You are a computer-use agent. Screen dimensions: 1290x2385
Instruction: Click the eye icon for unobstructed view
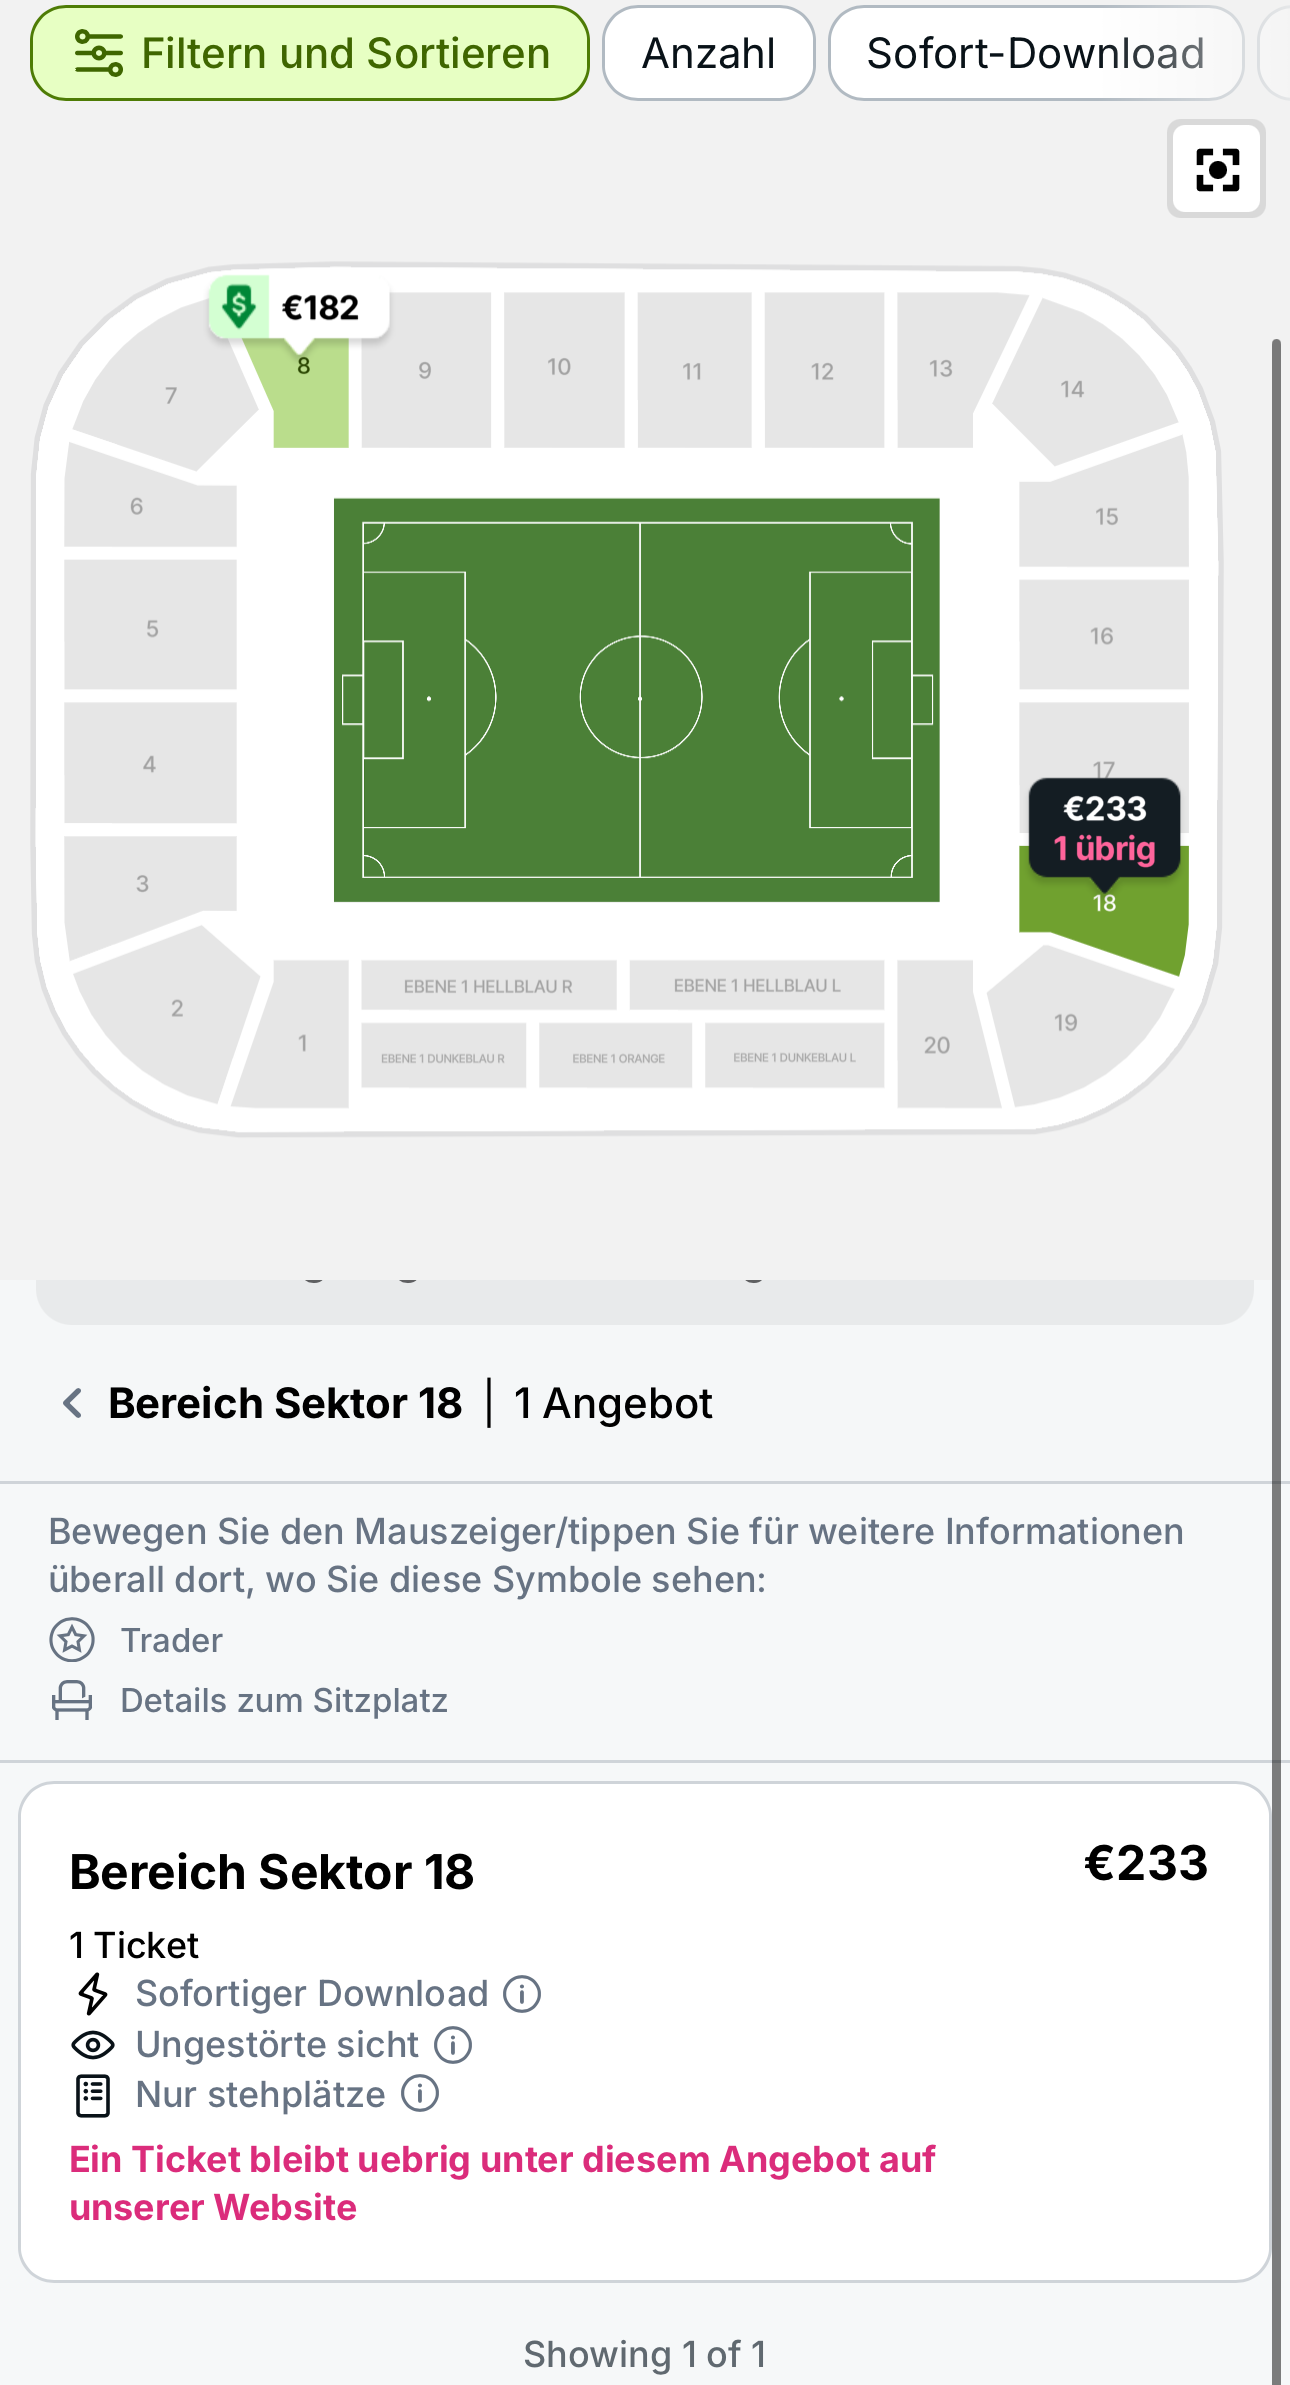click(93, 2045)
